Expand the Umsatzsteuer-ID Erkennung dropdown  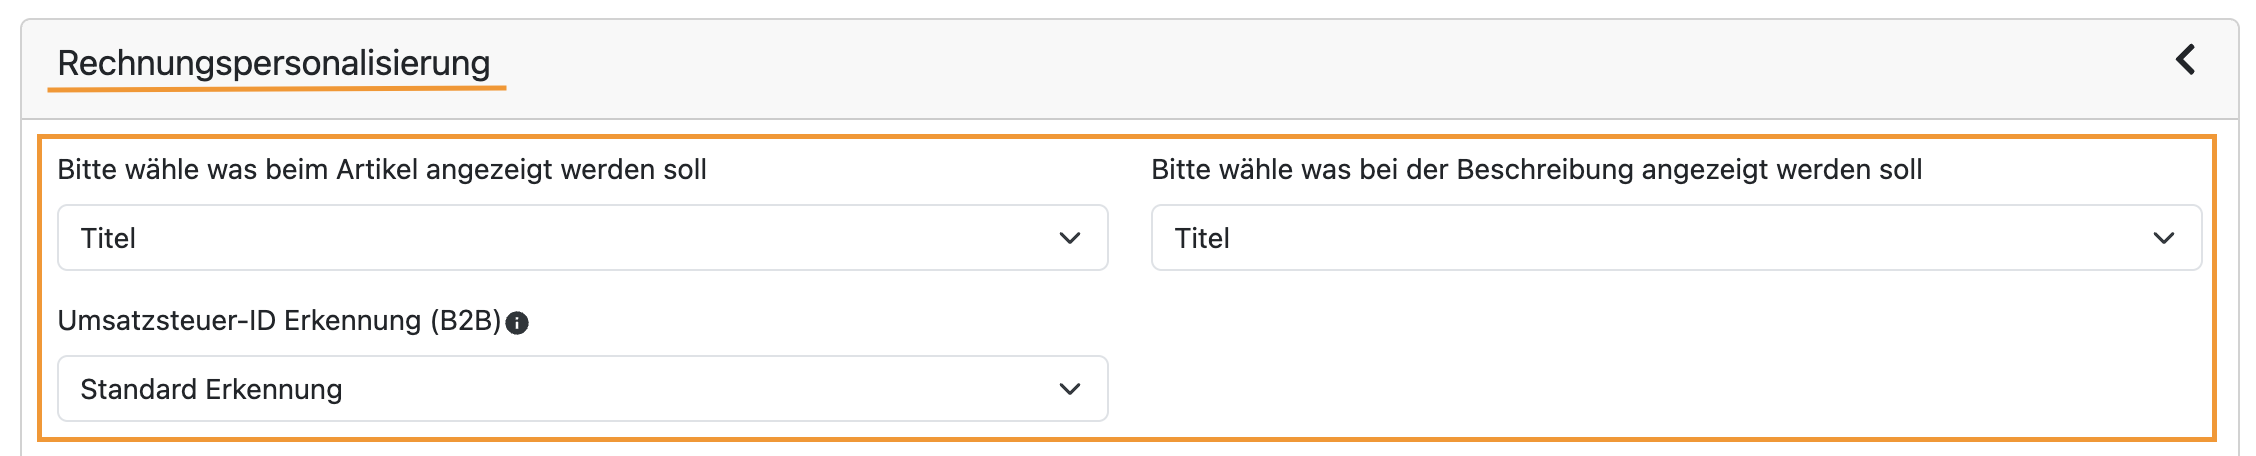coord(583,389)
